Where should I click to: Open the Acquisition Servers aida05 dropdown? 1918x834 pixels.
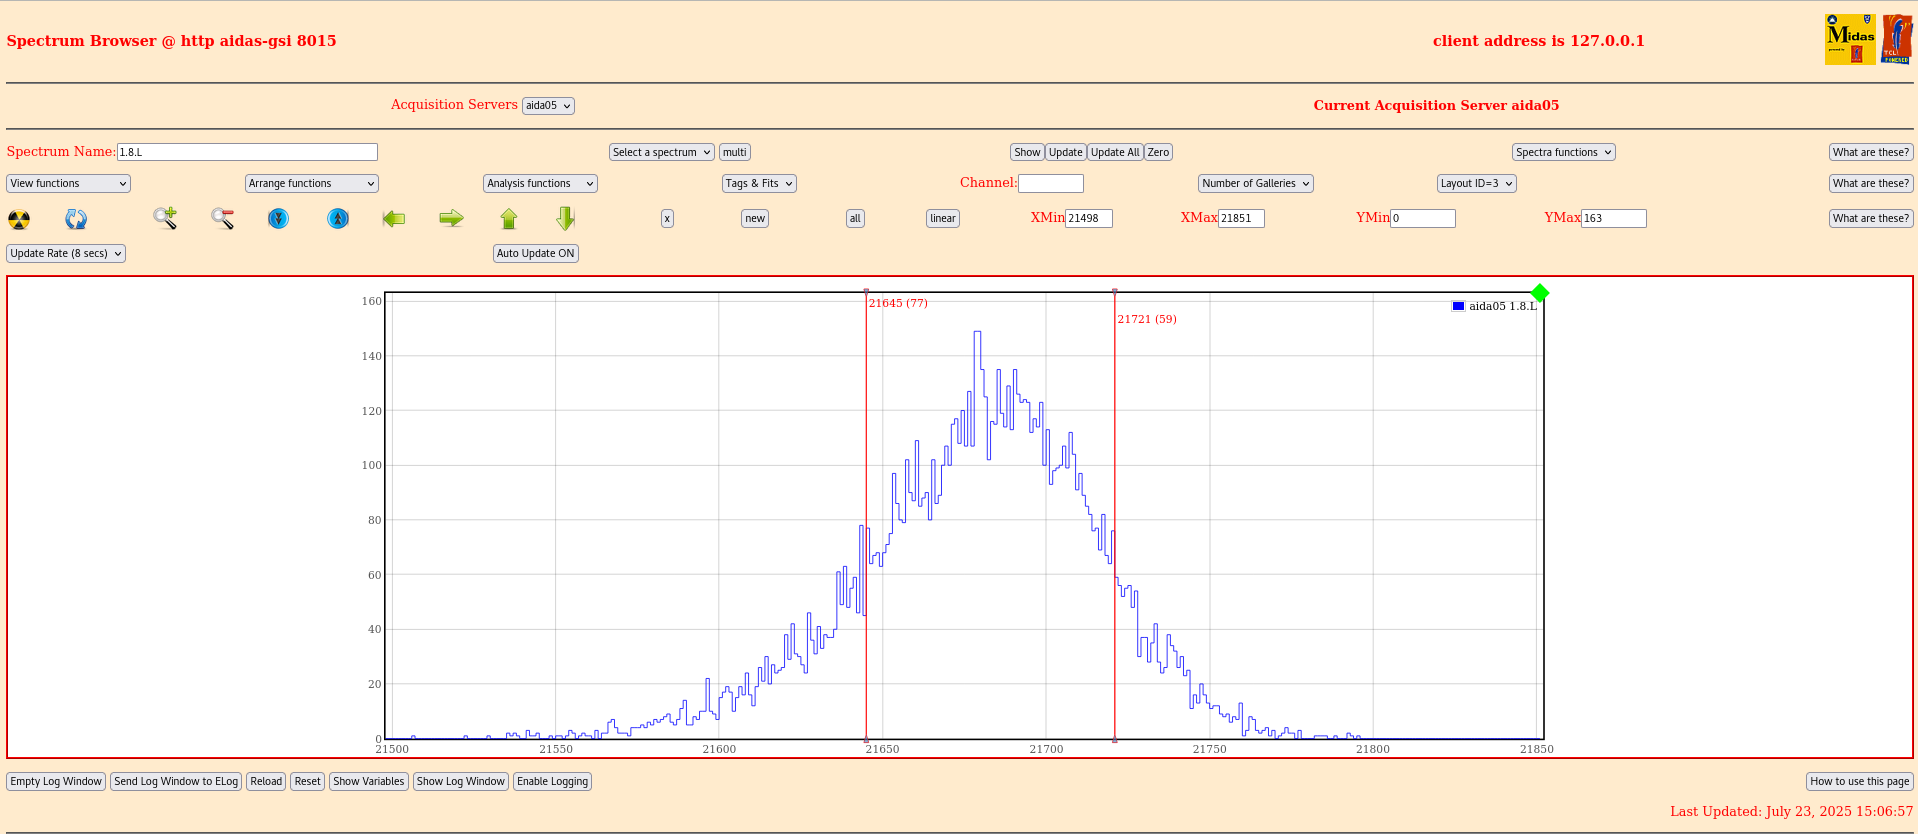click(x=548, y=106)
